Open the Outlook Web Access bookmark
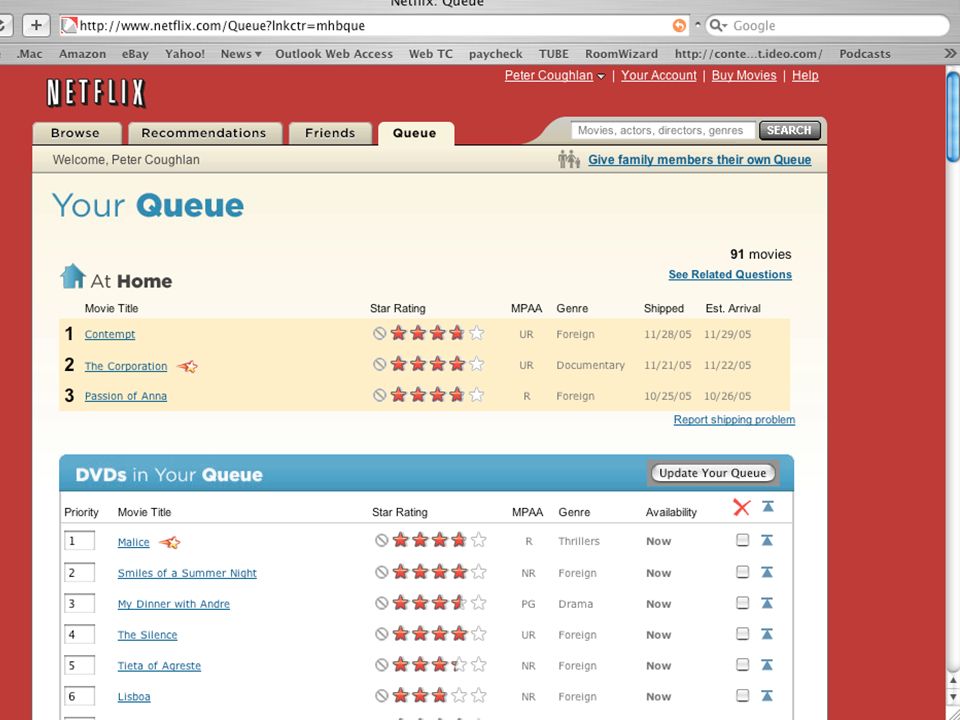Image resolution: width=960 pixels, height=720 pixels. pyautogui.click(x=334, y=54)
